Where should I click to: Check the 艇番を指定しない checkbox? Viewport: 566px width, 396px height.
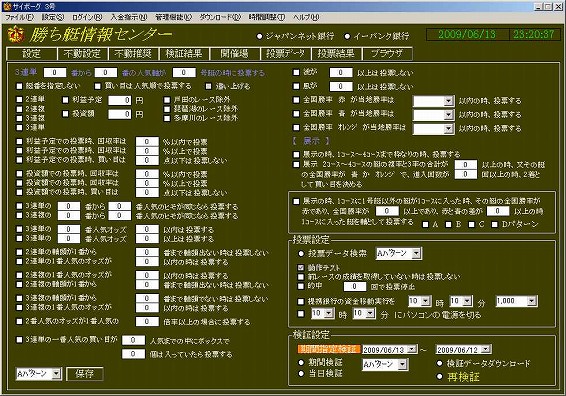click(19, 86)
